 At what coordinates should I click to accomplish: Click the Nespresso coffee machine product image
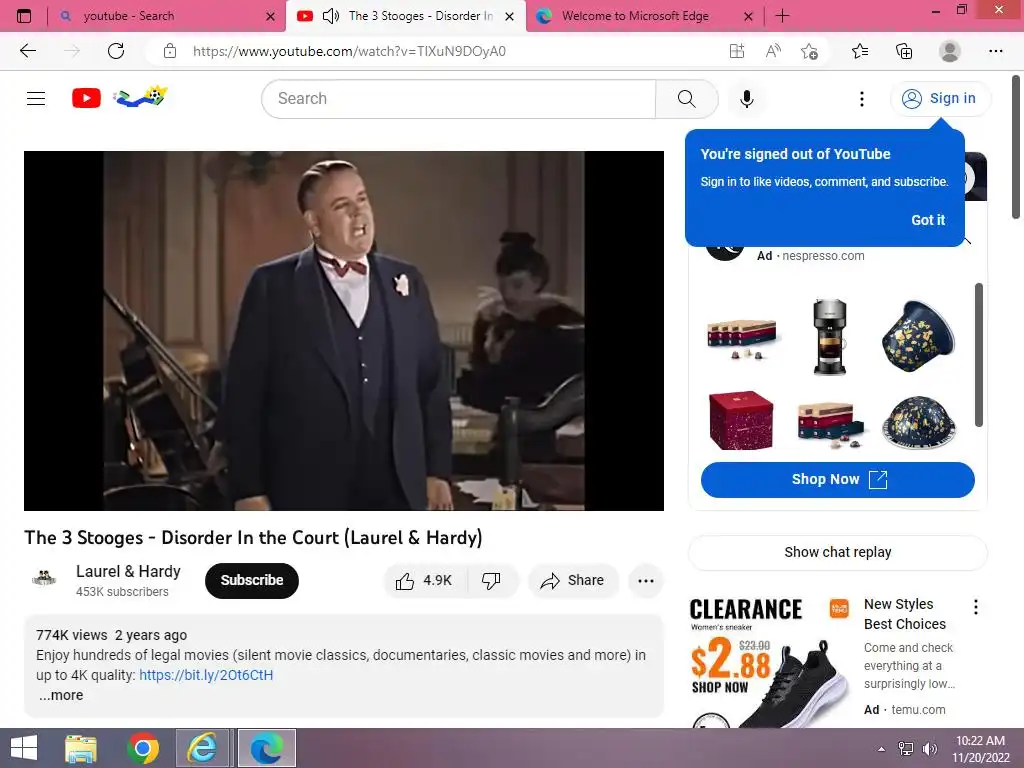pos(829,337)
